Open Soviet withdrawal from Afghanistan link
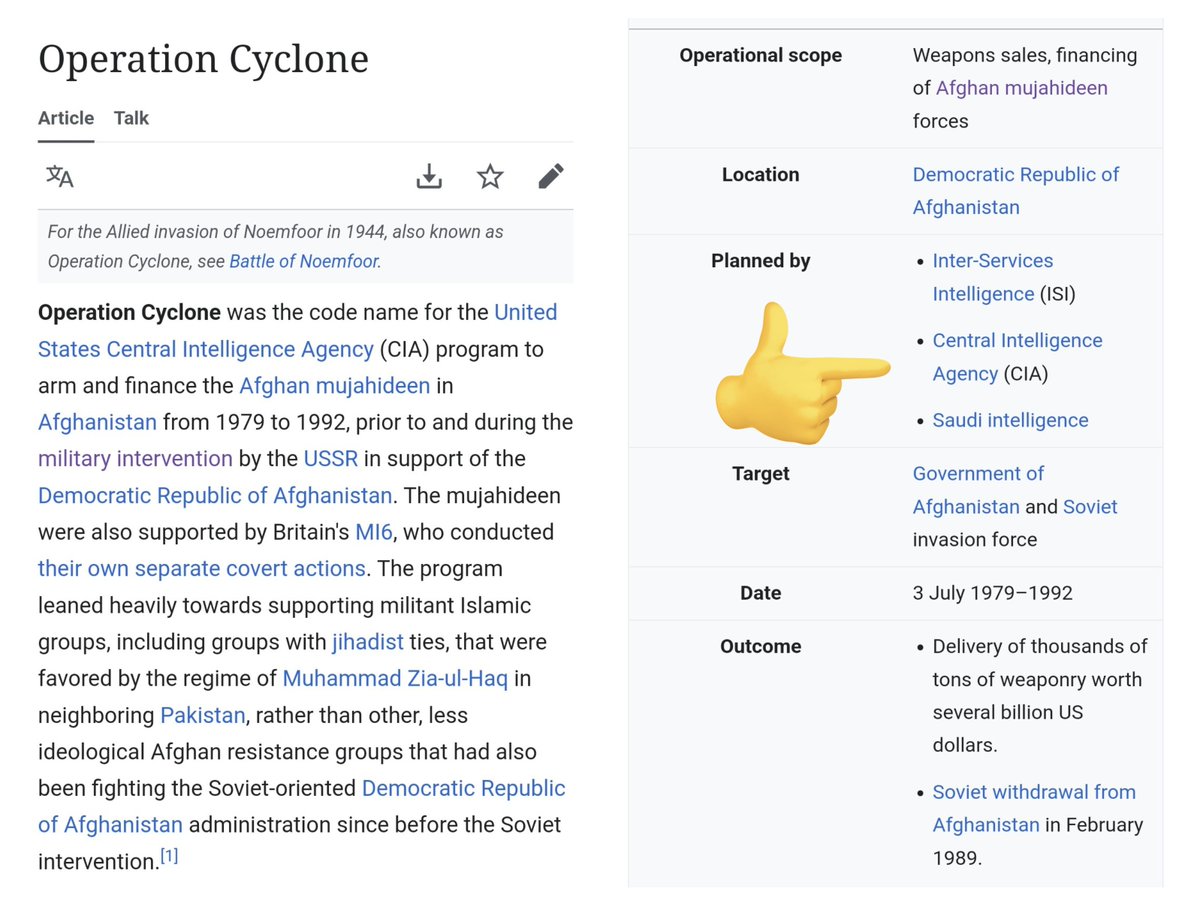Screen dimensions: 1200x901 tap(1034, 808)
